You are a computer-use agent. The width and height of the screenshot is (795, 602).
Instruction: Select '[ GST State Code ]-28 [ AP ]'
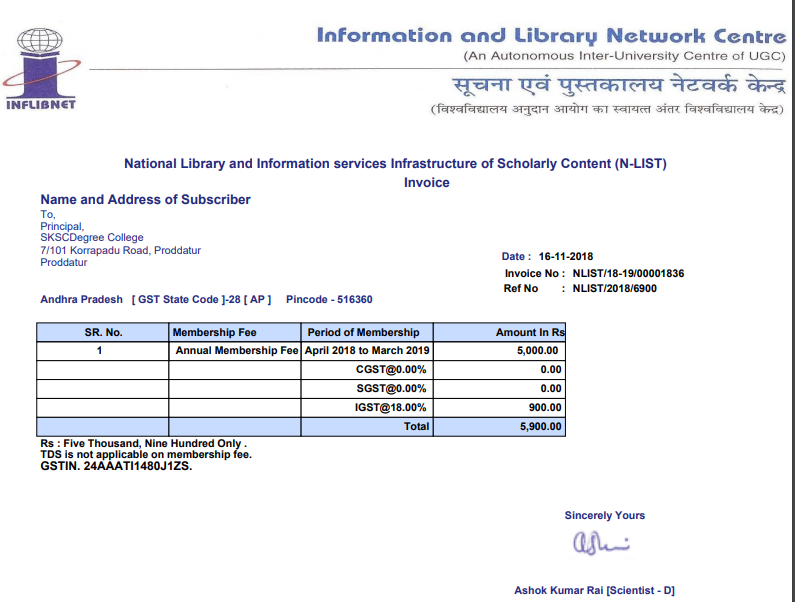pos(201,299)
